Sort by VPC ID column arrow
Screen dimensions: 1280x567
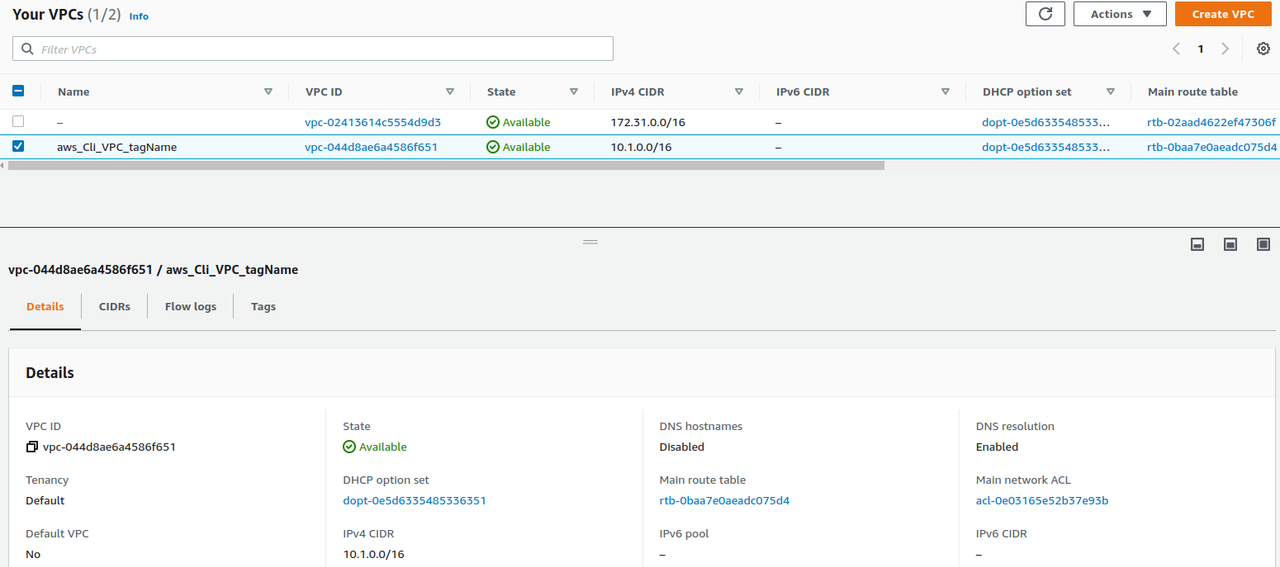click(450, 92)
